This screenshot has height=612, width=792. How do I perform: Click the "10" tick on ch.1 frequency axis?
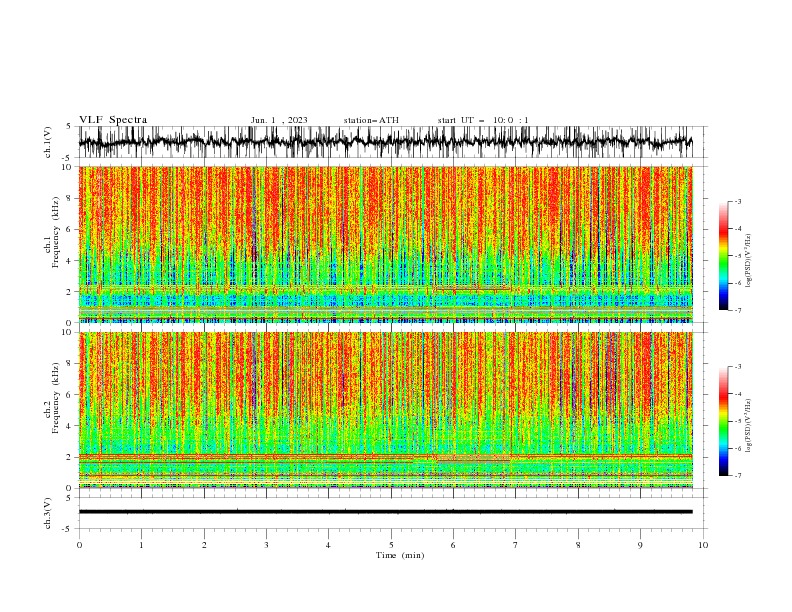(x=68, y=167)
